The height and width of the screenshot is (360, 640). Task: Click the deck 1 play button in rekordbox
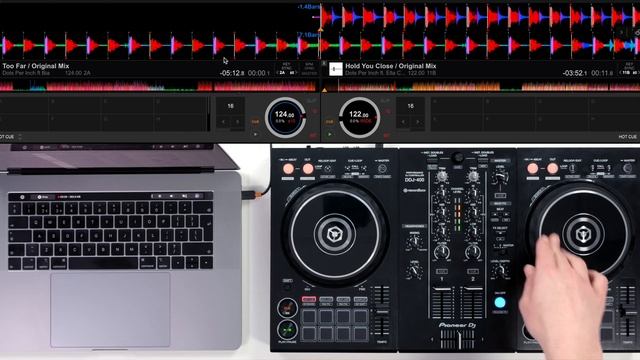click(x=256, y=134)
